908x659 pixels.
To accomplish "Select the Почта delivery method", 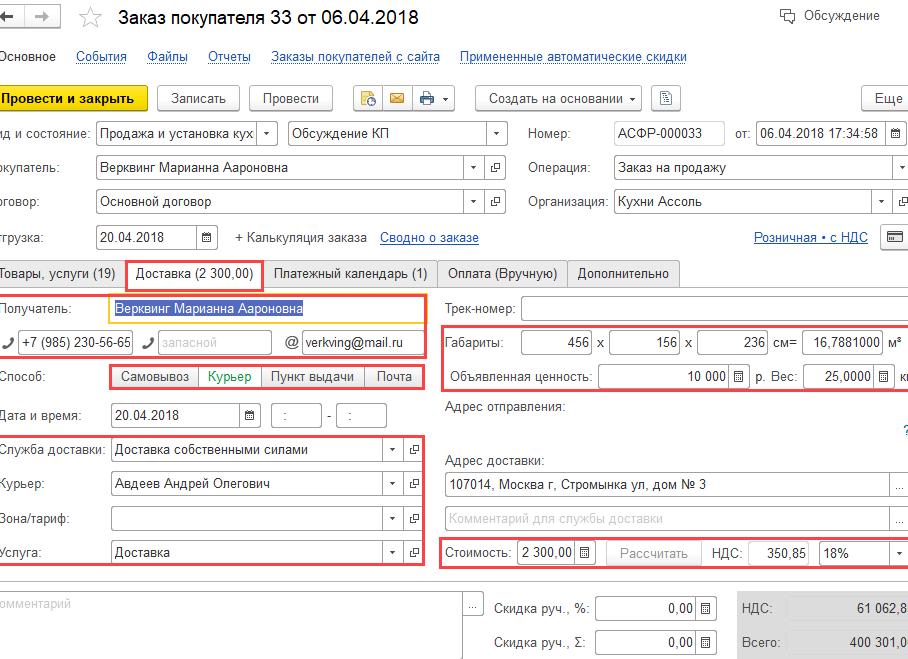I will click(x=394, y=376).
